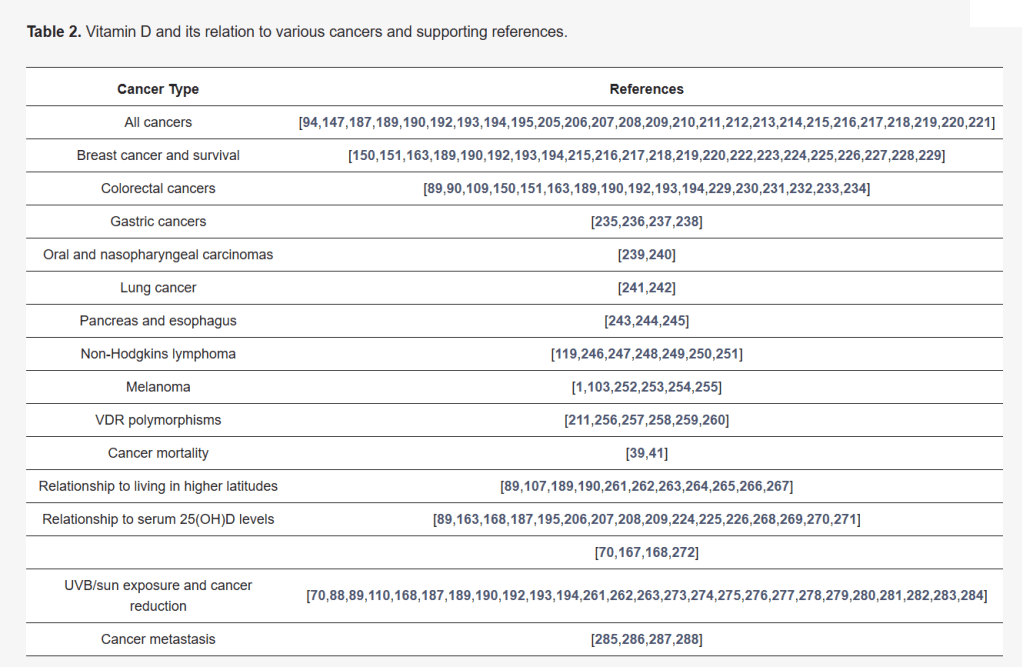Viewport: 1023px width, 667px height.
Task: Click reference 255 in Melanoma row
Action: (707, 387)
